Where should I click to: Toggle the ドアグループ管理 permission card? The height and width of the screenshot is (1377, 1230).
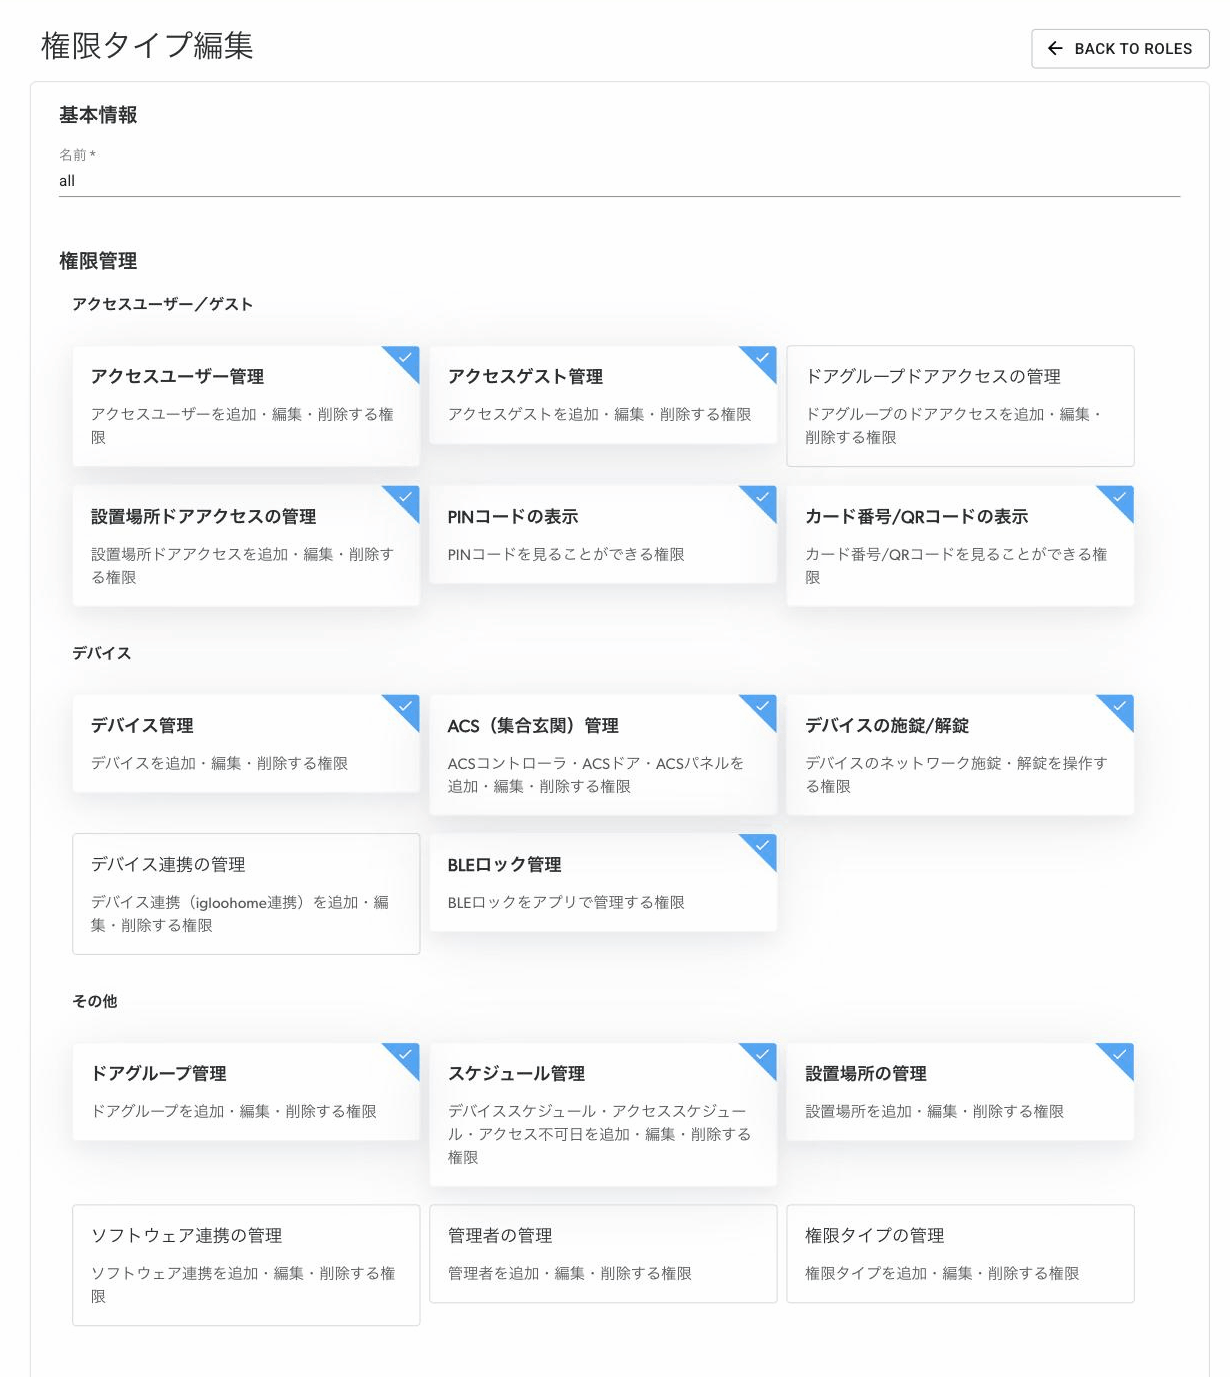(x=246, y=1092)
